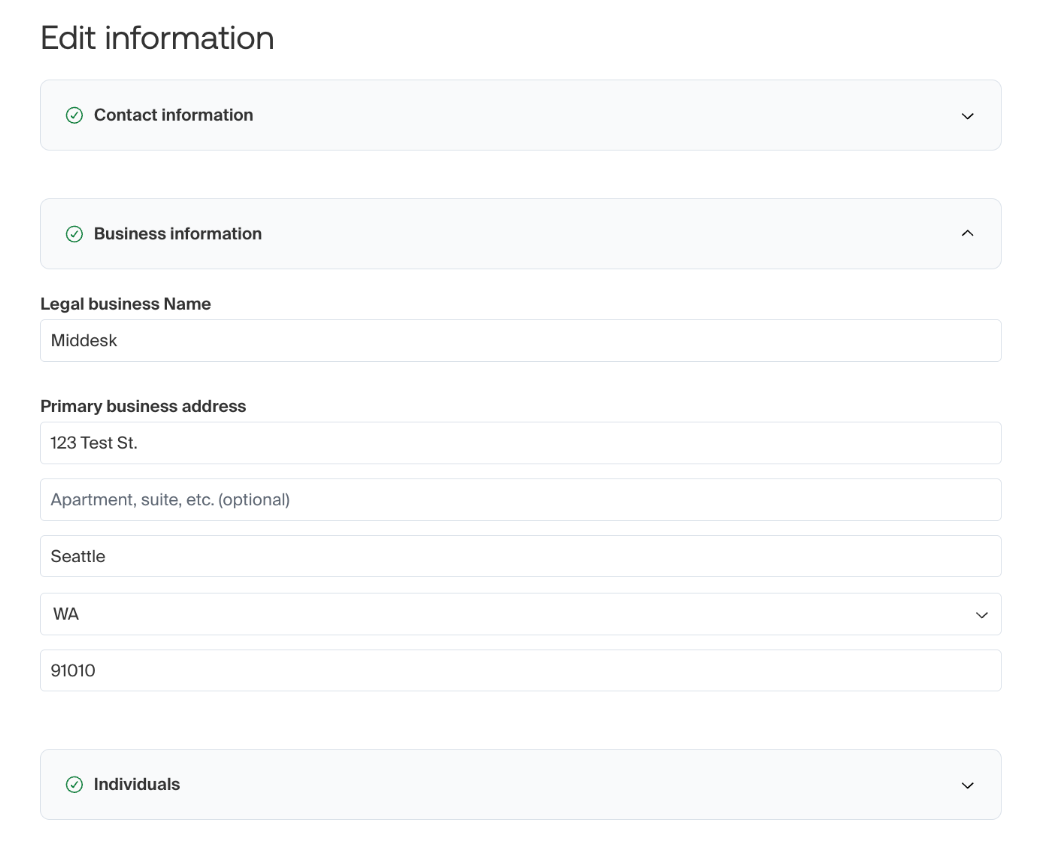Image resolution: width=1050 pixels, height=846 pixels.
Task: Click the Contact information section title
Action: (173, 115)
